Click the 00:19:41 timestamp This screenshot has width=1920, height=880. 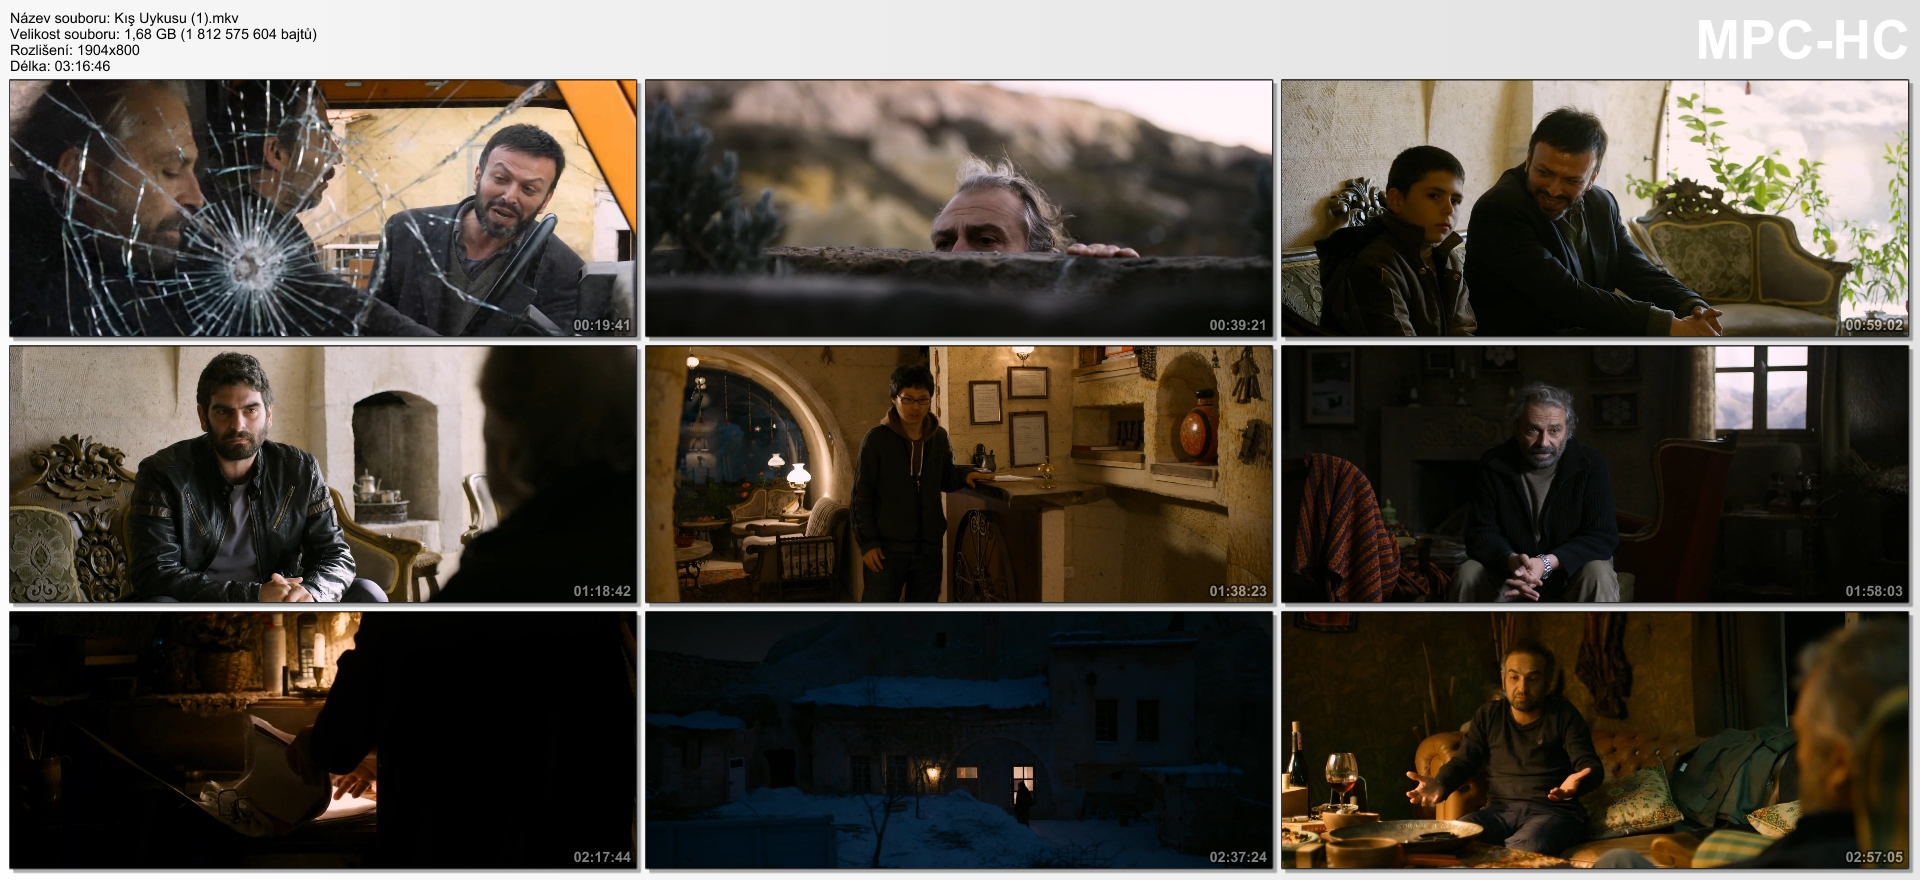tap(602, 325)
